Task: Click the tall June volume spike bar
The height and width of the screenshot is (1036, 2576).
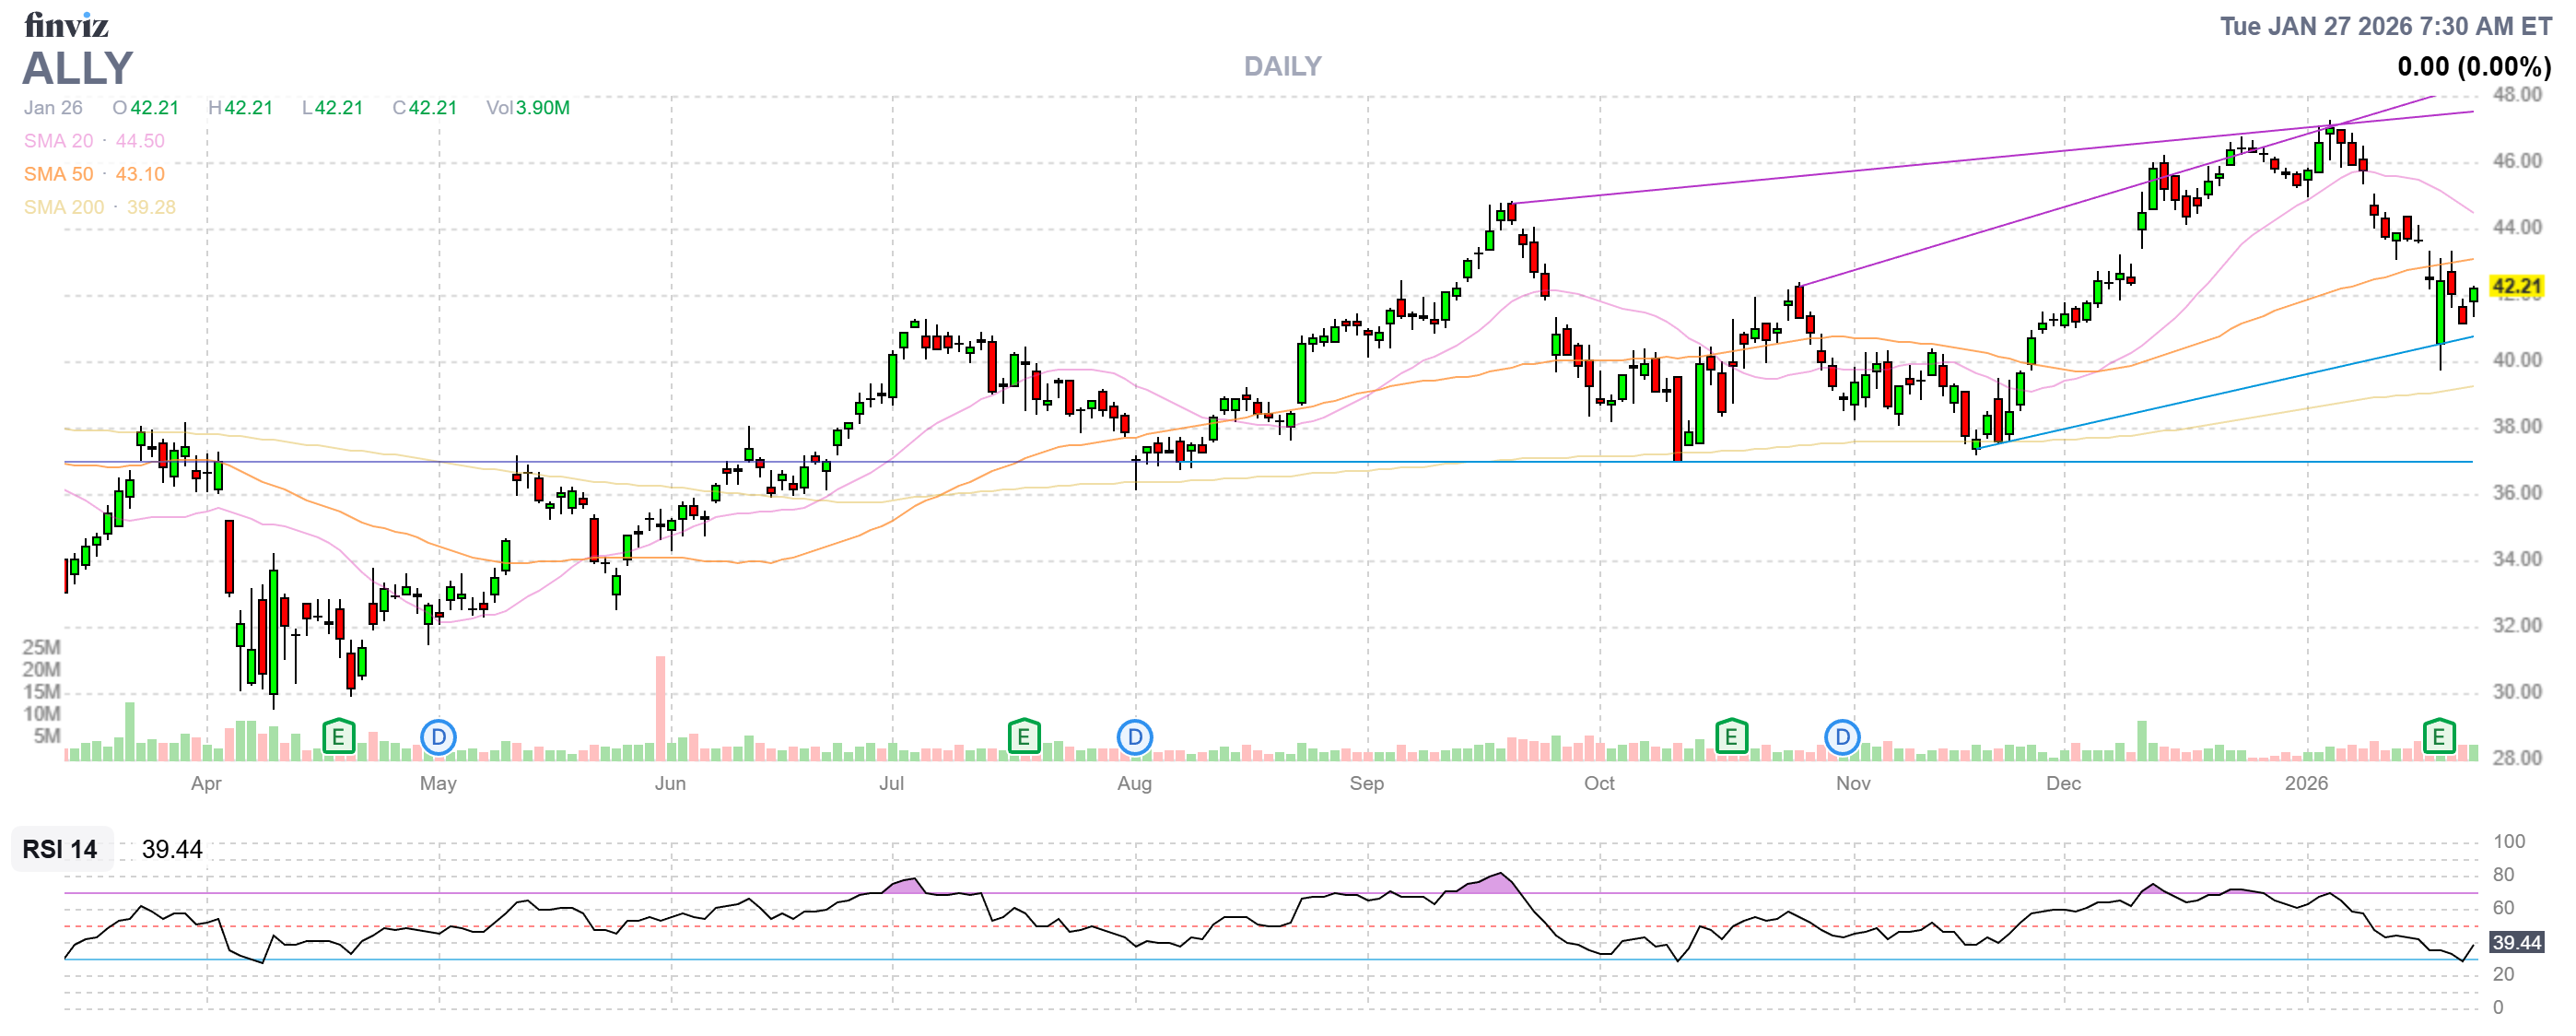Action: coord(660,708)
